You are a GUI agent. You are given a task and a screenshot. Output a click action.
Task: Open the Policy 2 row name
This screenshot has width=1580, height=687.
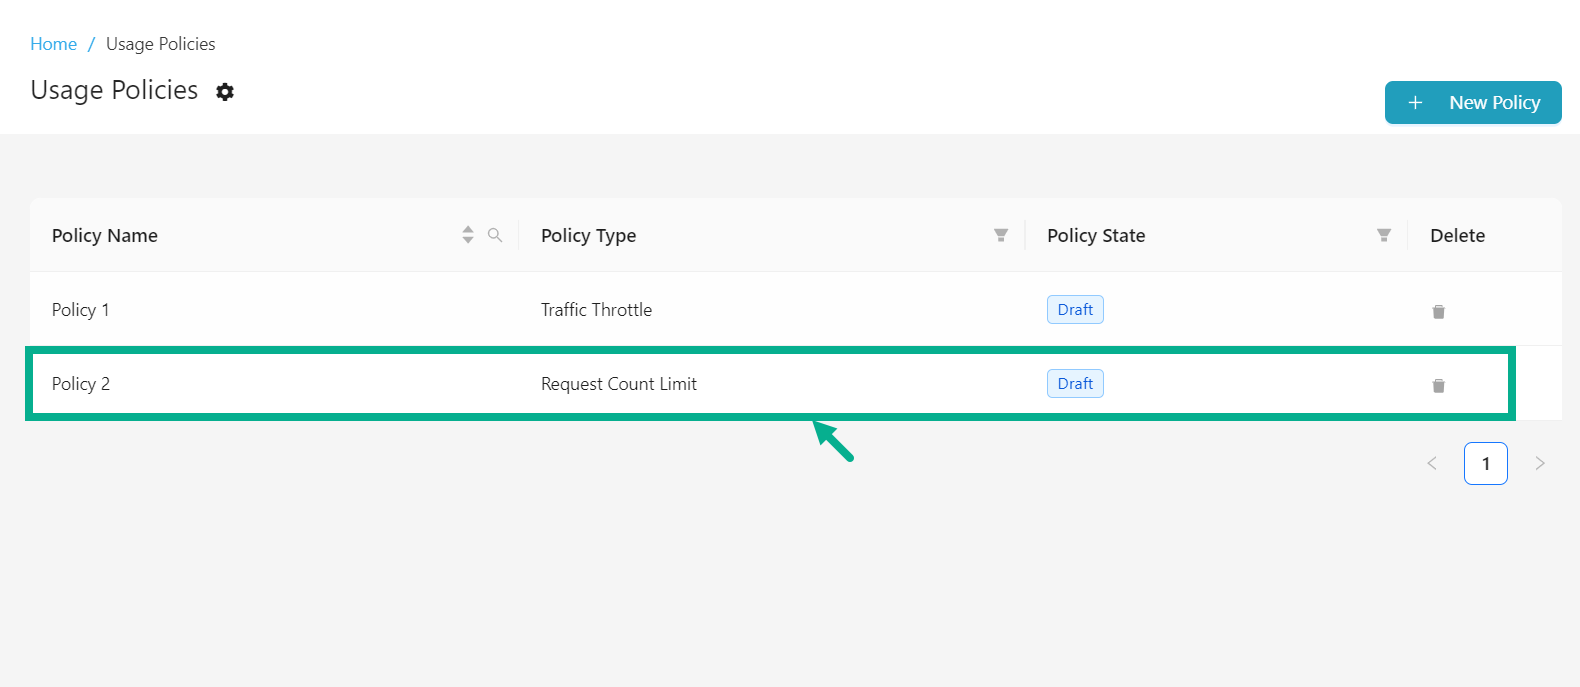[81, 384]
